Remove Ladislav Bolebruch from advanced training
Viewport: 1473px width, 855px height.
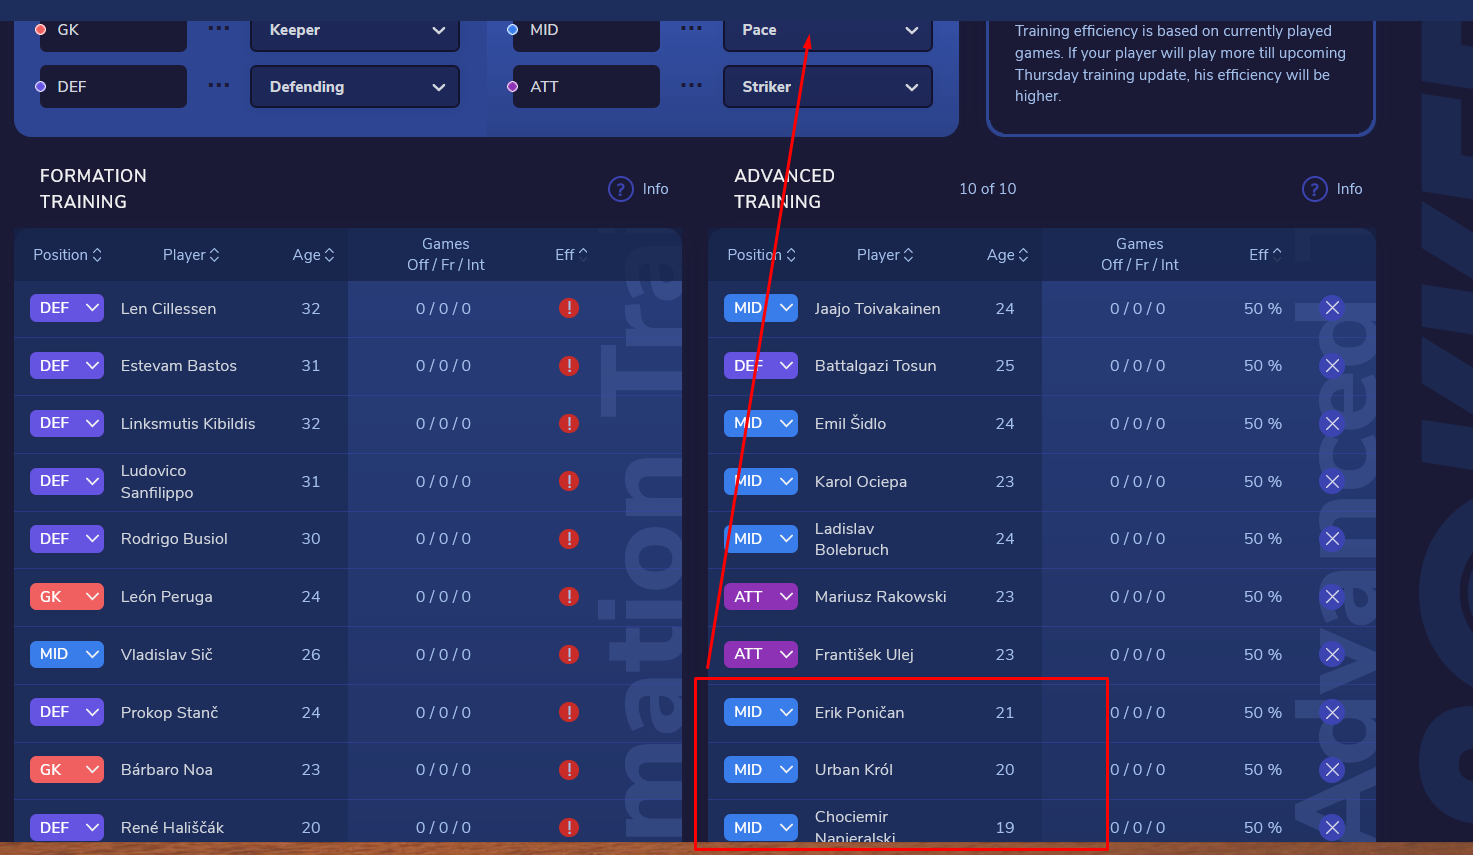[1332, 539]
